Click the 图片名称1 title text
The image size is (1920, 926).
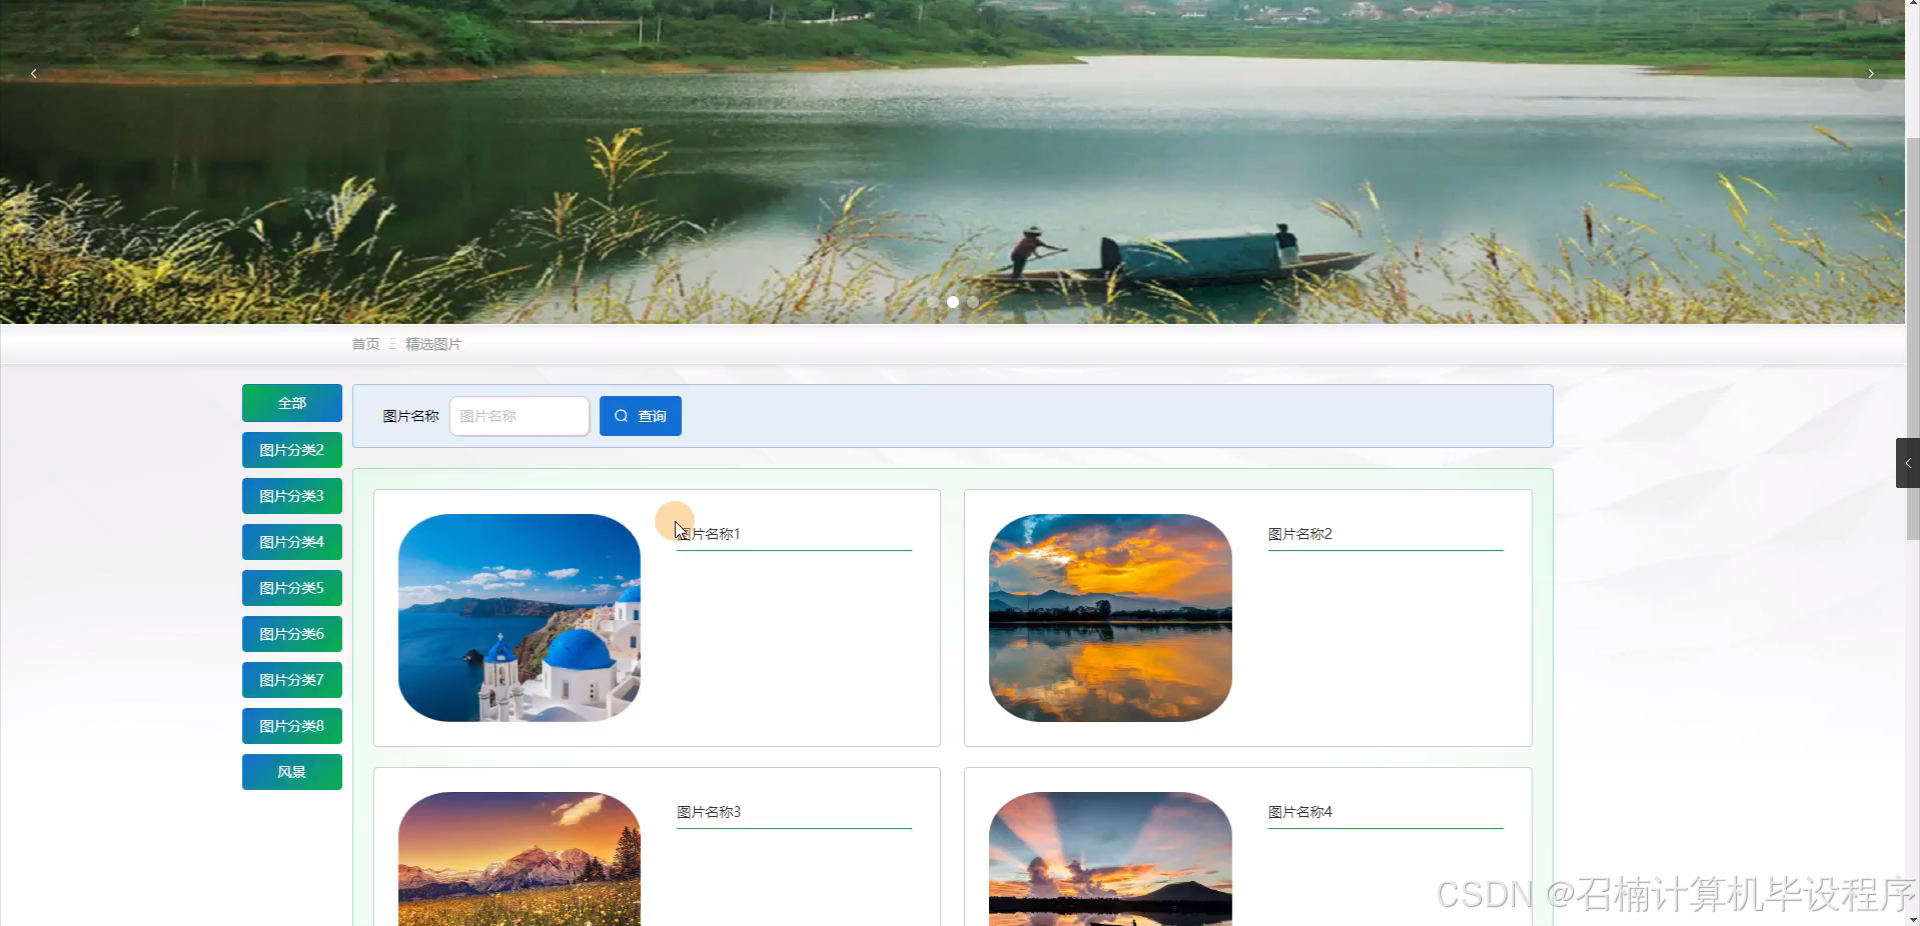(708, 534)
